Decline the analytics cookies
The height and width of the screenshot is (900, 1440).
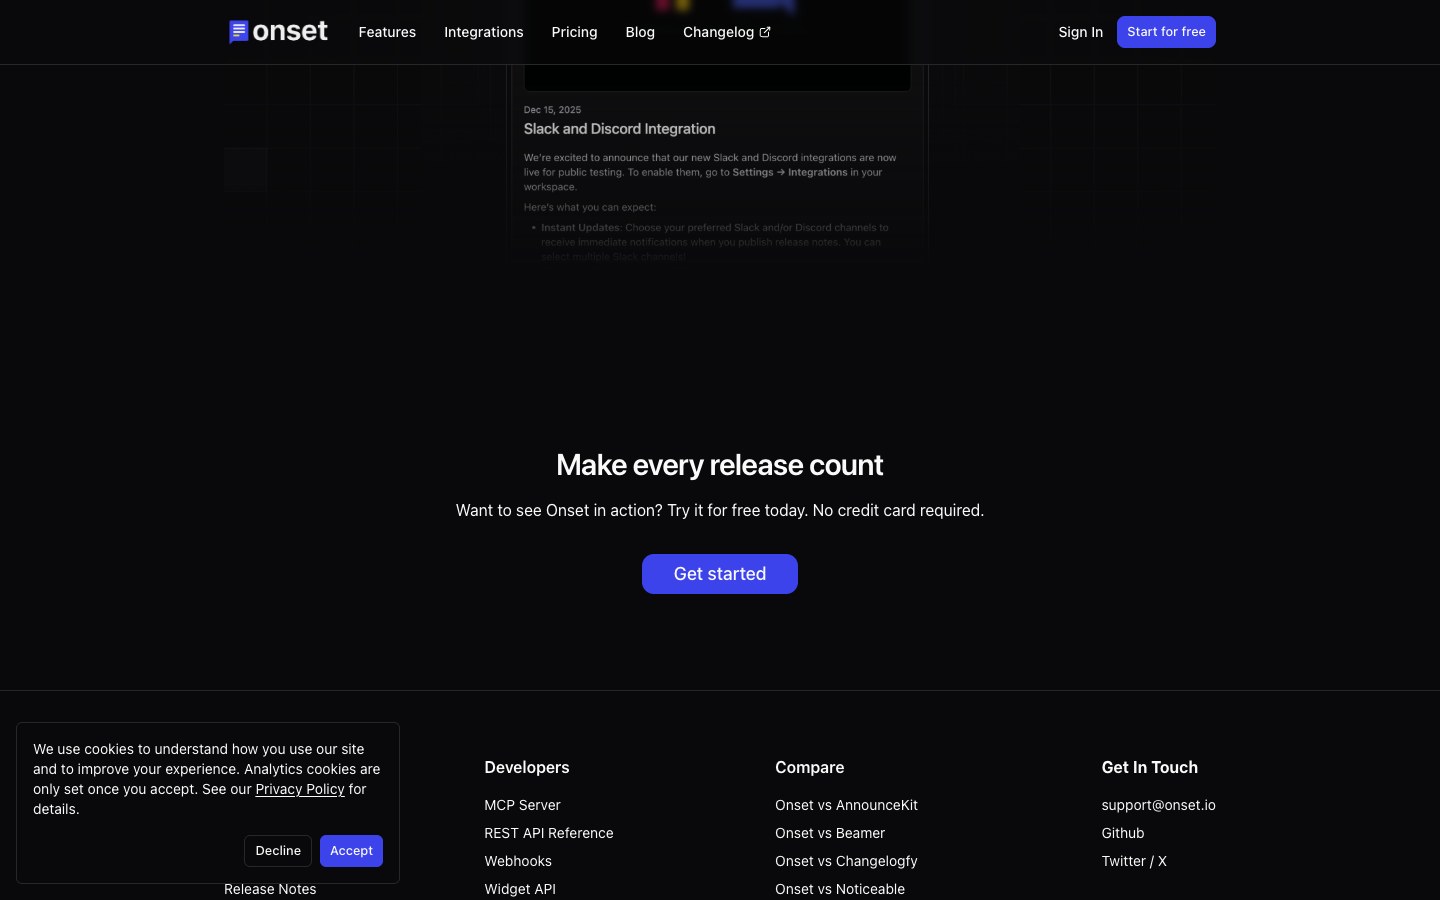(x=278, y=851)
